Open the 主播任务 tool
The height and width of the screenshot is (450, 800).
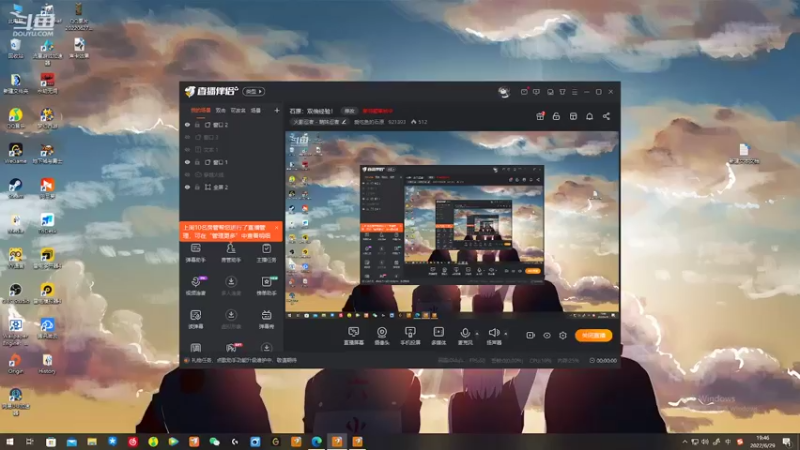[x=266, y=253]
